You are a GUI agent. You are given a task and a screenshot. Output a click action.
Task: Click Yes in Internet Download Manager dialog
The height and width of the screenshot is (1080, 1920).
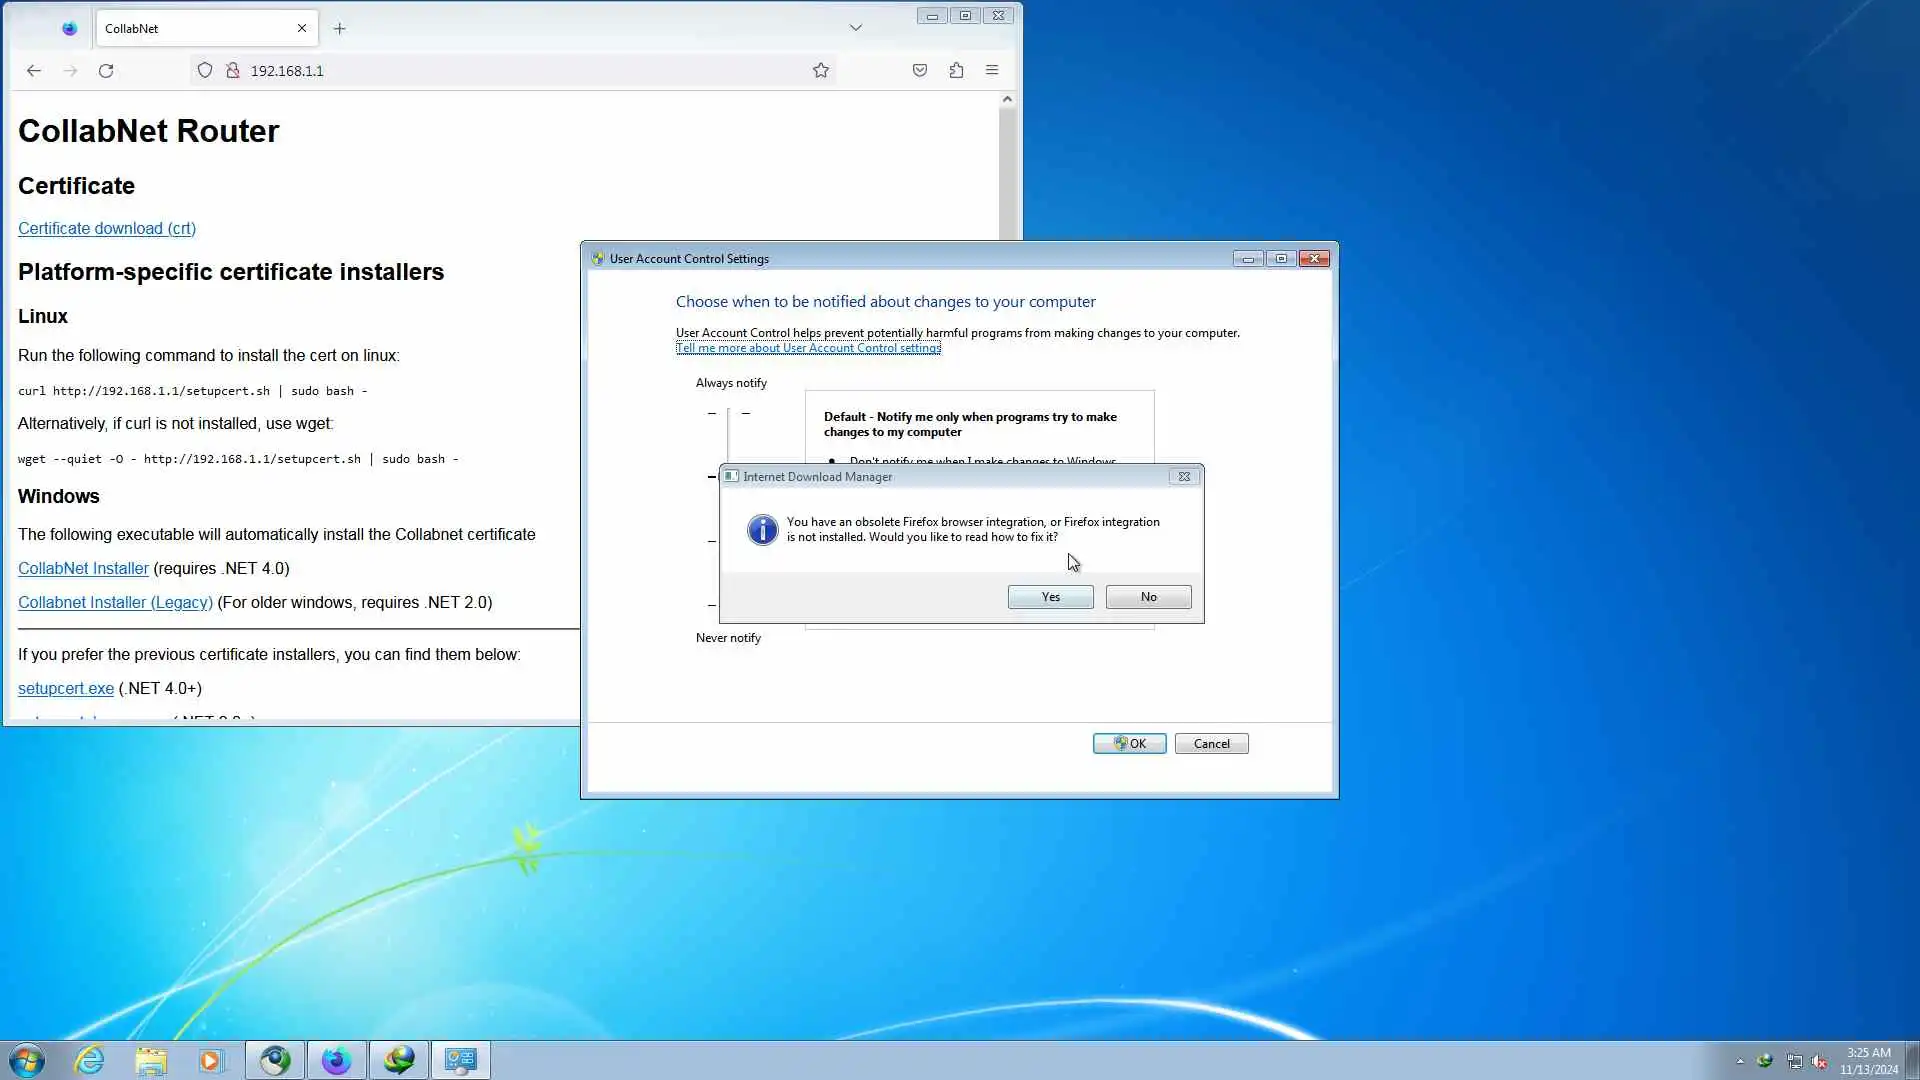[1050, 597]
